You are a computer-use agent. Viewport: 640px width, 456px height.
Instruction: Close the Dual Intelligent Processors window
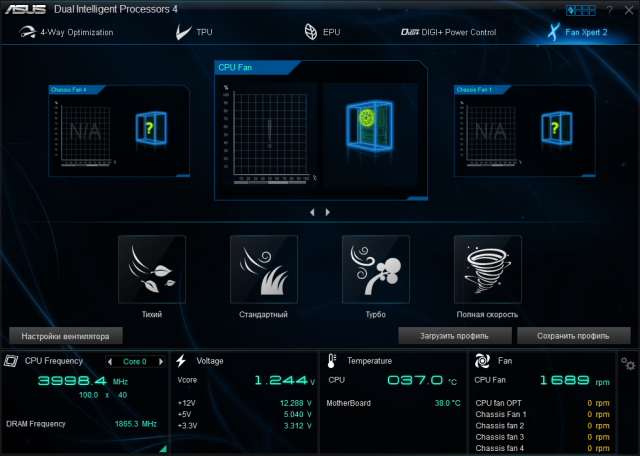click(x=629, y=10)
